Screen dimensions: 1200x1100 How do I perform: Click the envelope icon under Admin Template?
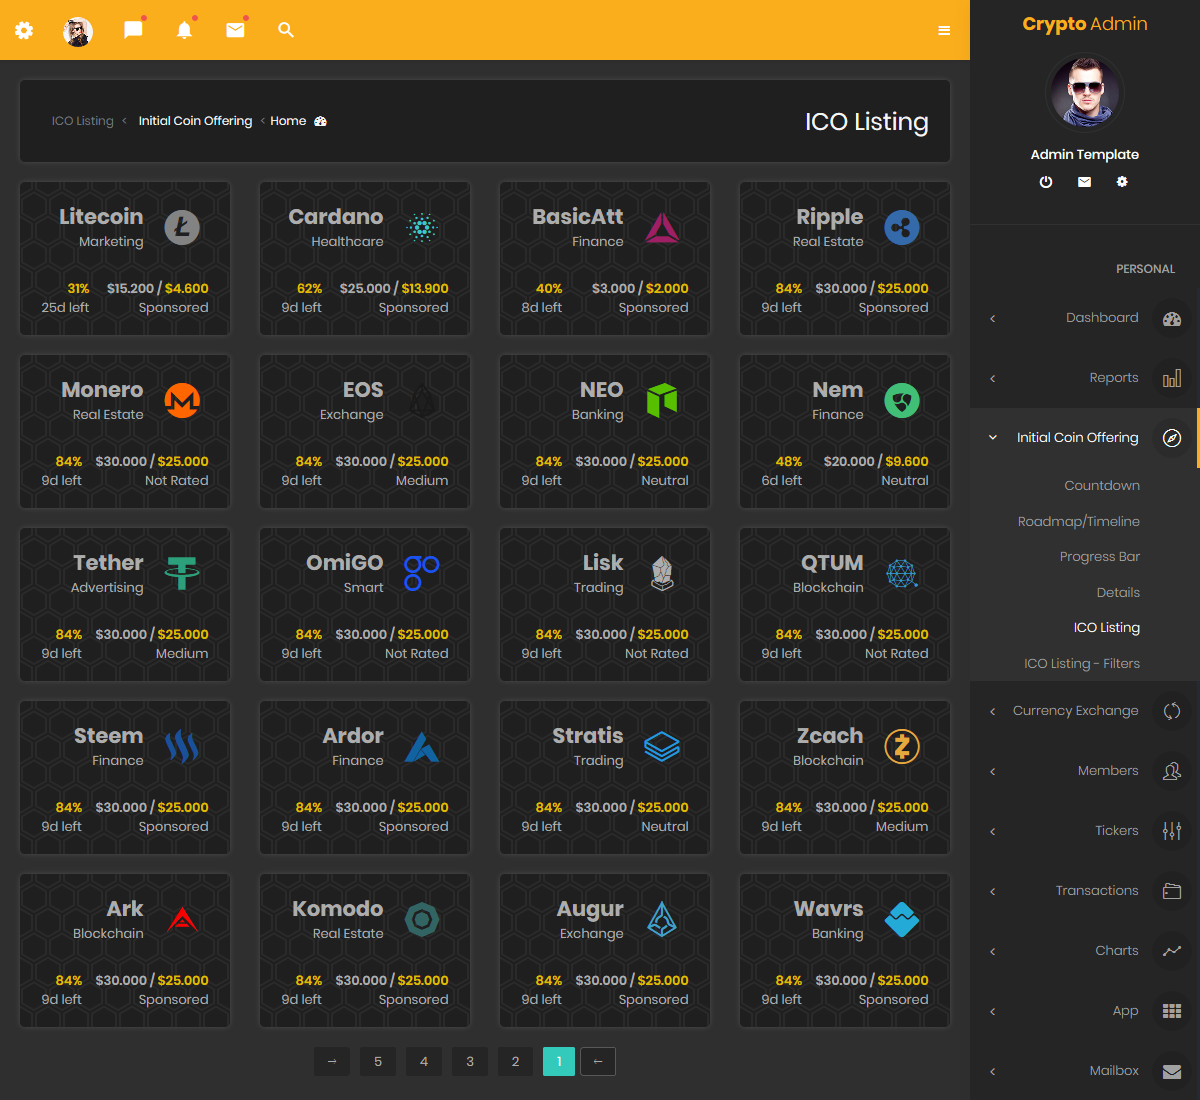(x=1084, y=182)
